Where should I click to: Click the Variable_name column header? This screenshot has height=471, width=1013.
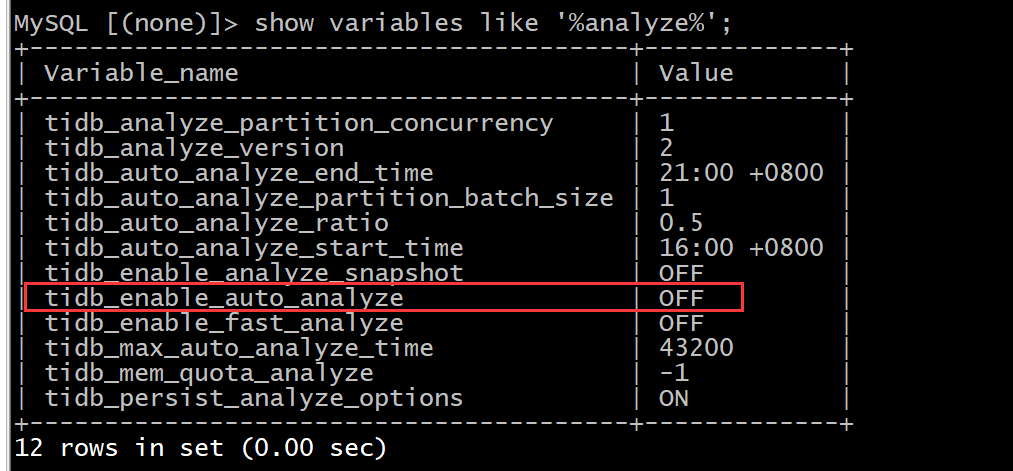tap(141, 73)
